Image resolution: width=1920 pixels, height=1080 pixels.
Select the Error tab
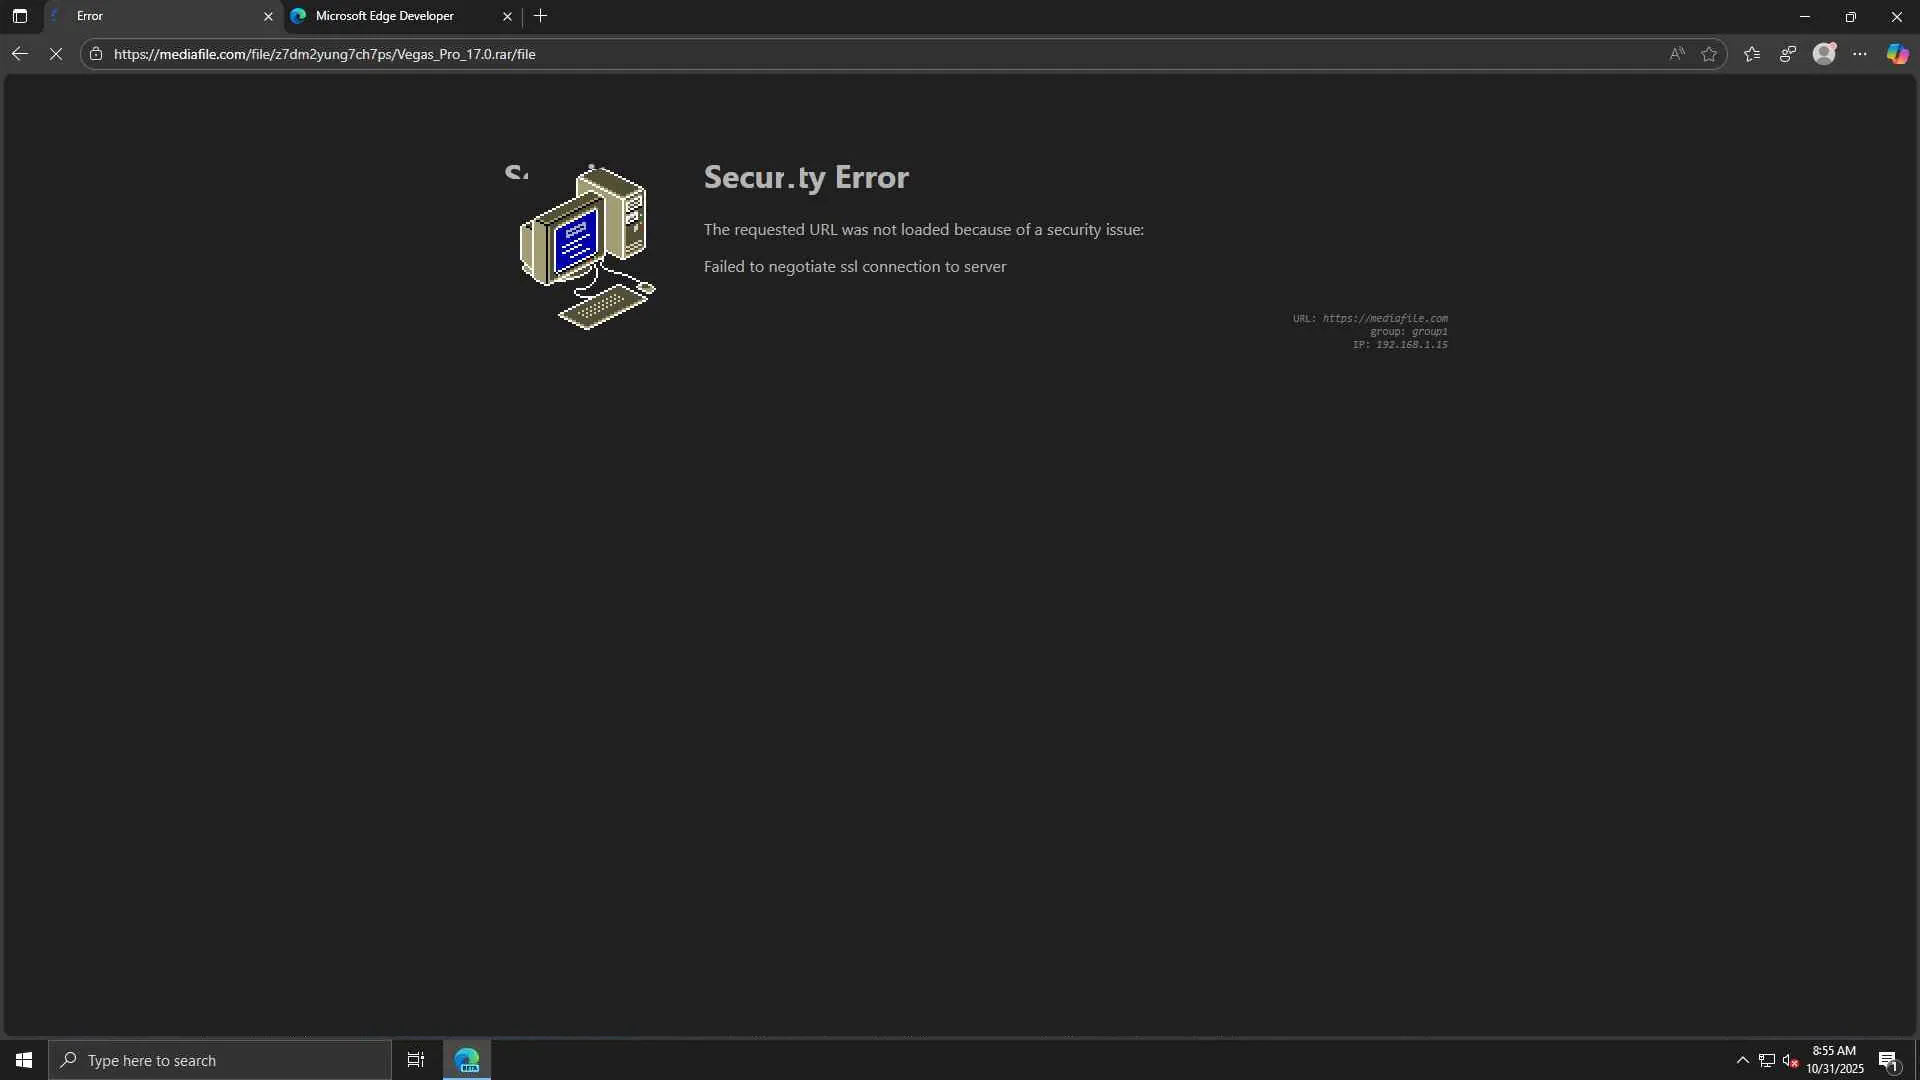[x=150, y=16]
